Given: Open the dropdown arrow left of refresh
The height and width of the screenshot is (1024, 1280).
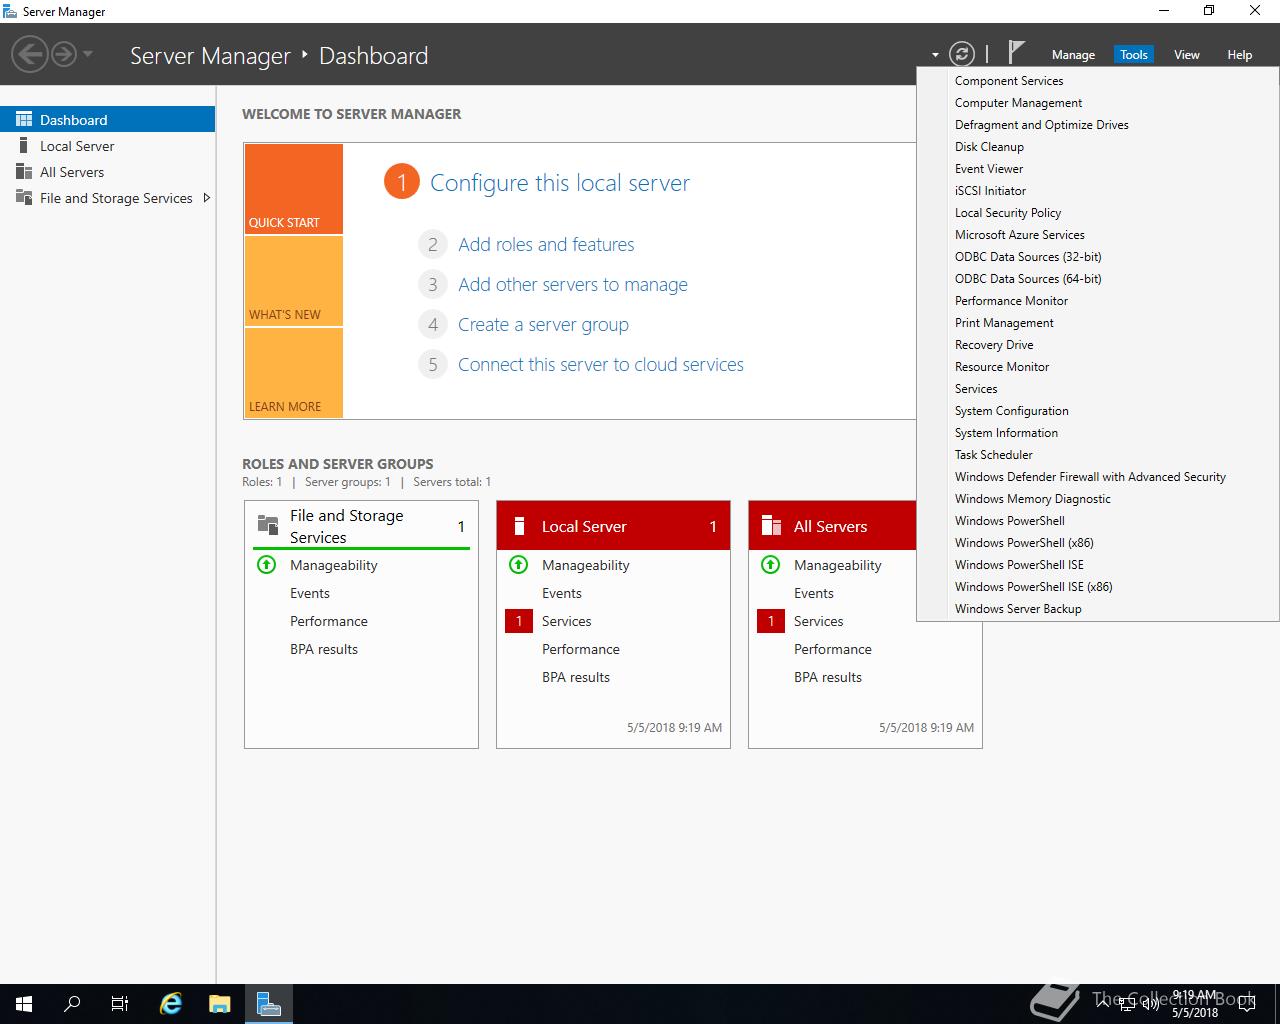Looking at the screenshot, I should tap(935, 56).
